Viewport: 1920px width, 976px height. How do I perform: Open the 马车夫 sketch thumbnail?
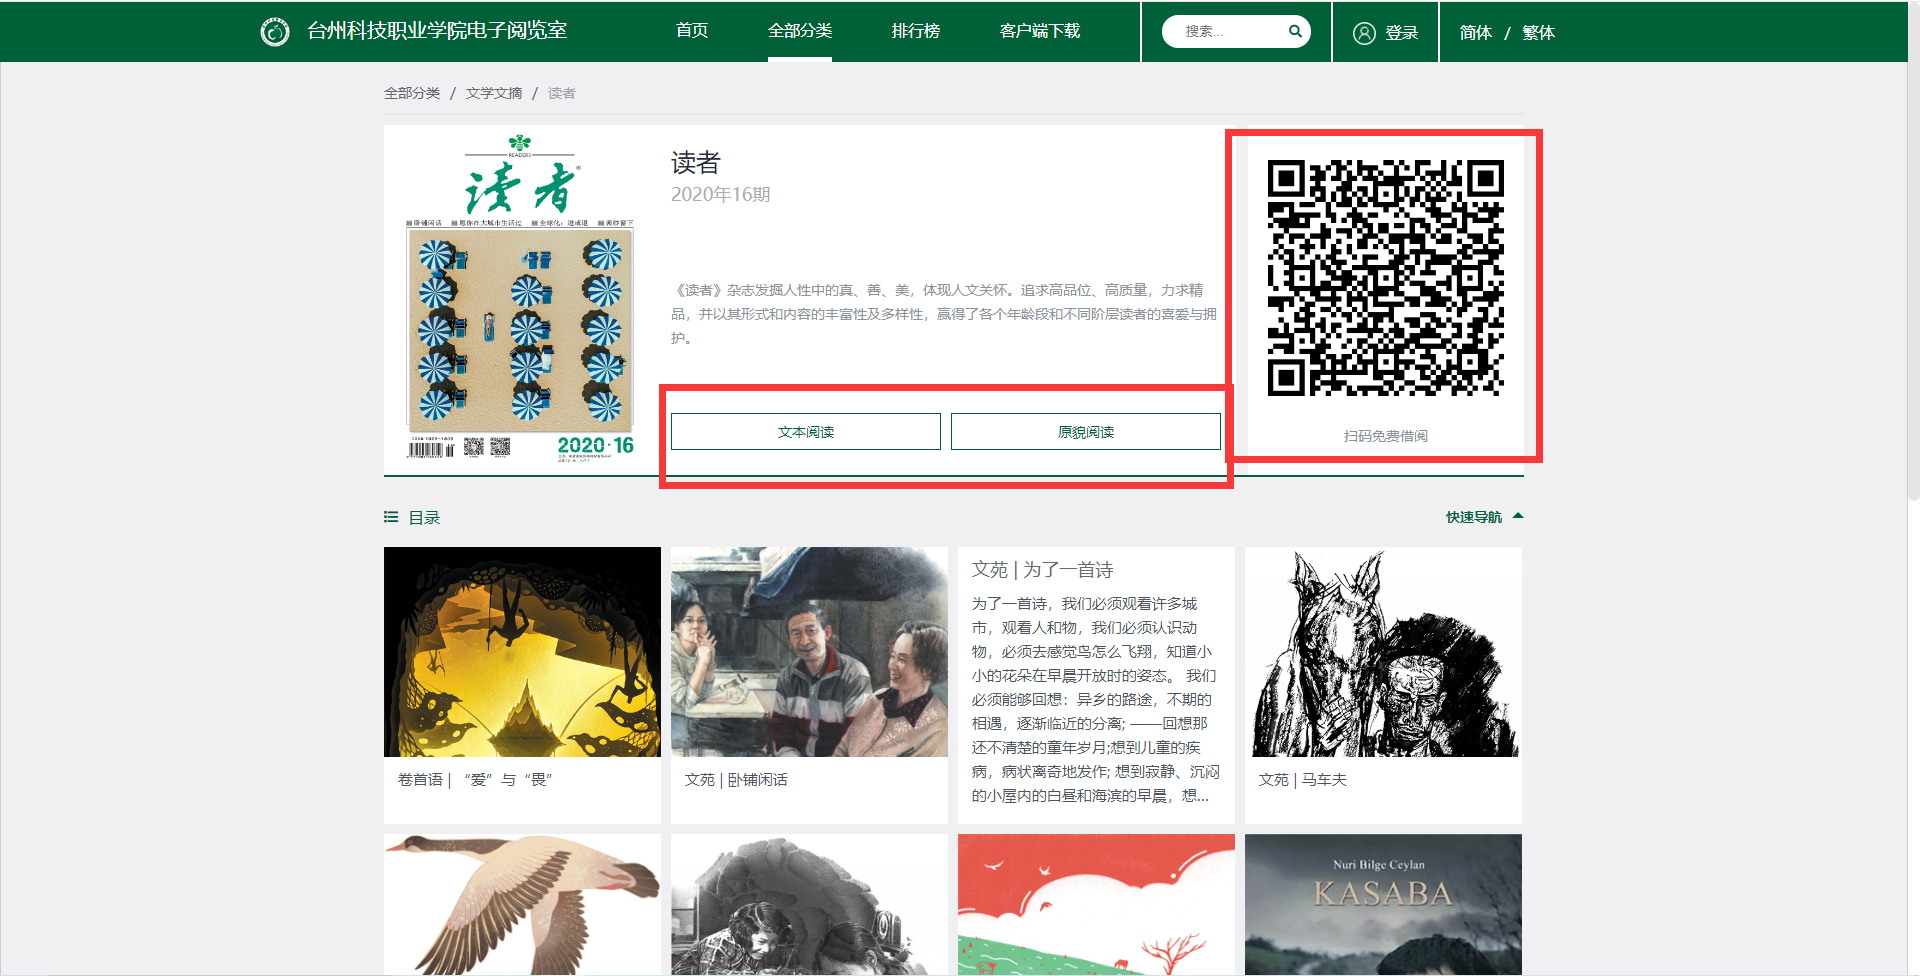1383,652
